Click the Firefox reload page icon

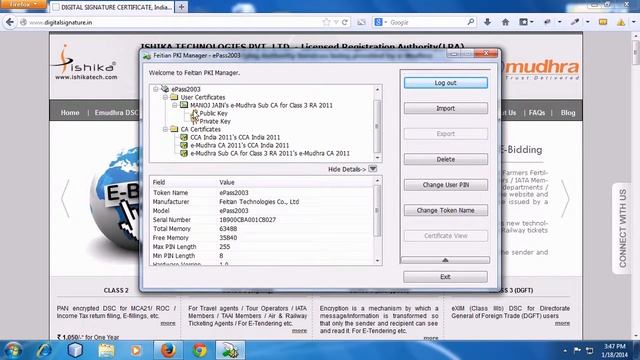pos(345,22)
